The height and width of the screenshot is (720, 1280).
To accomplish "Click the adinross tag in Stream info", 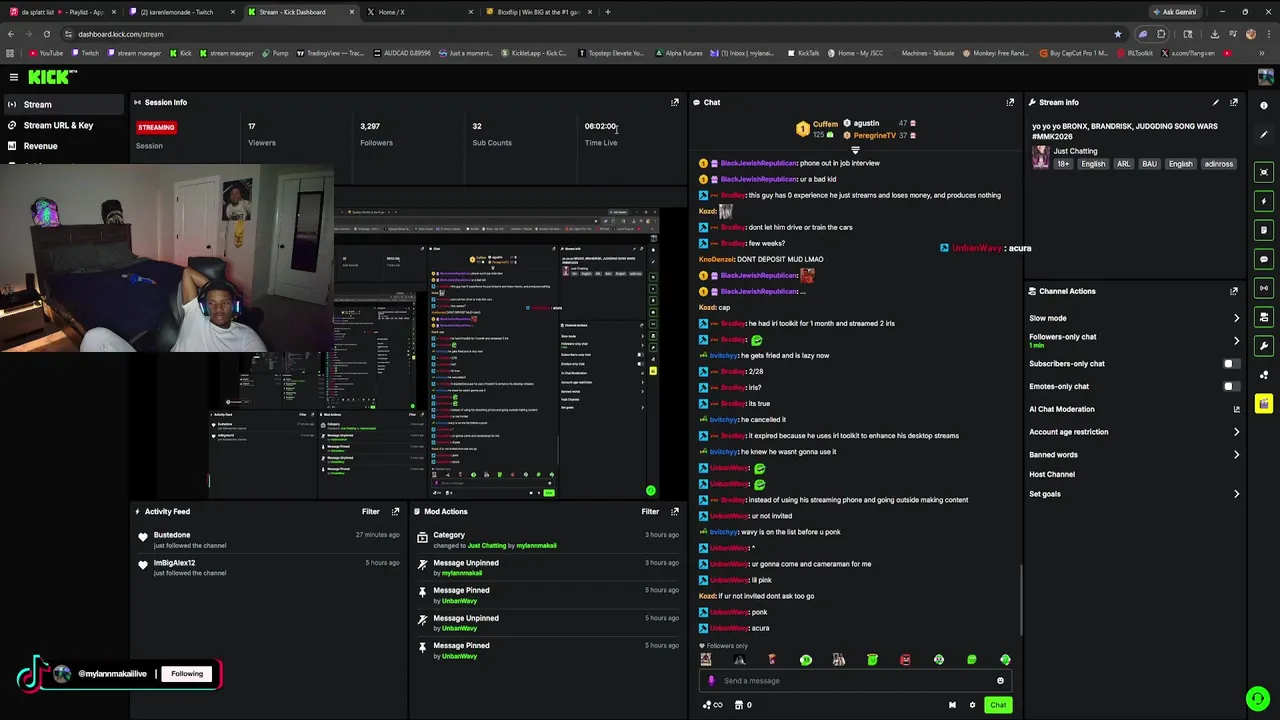I will (x=1218, y=164).
